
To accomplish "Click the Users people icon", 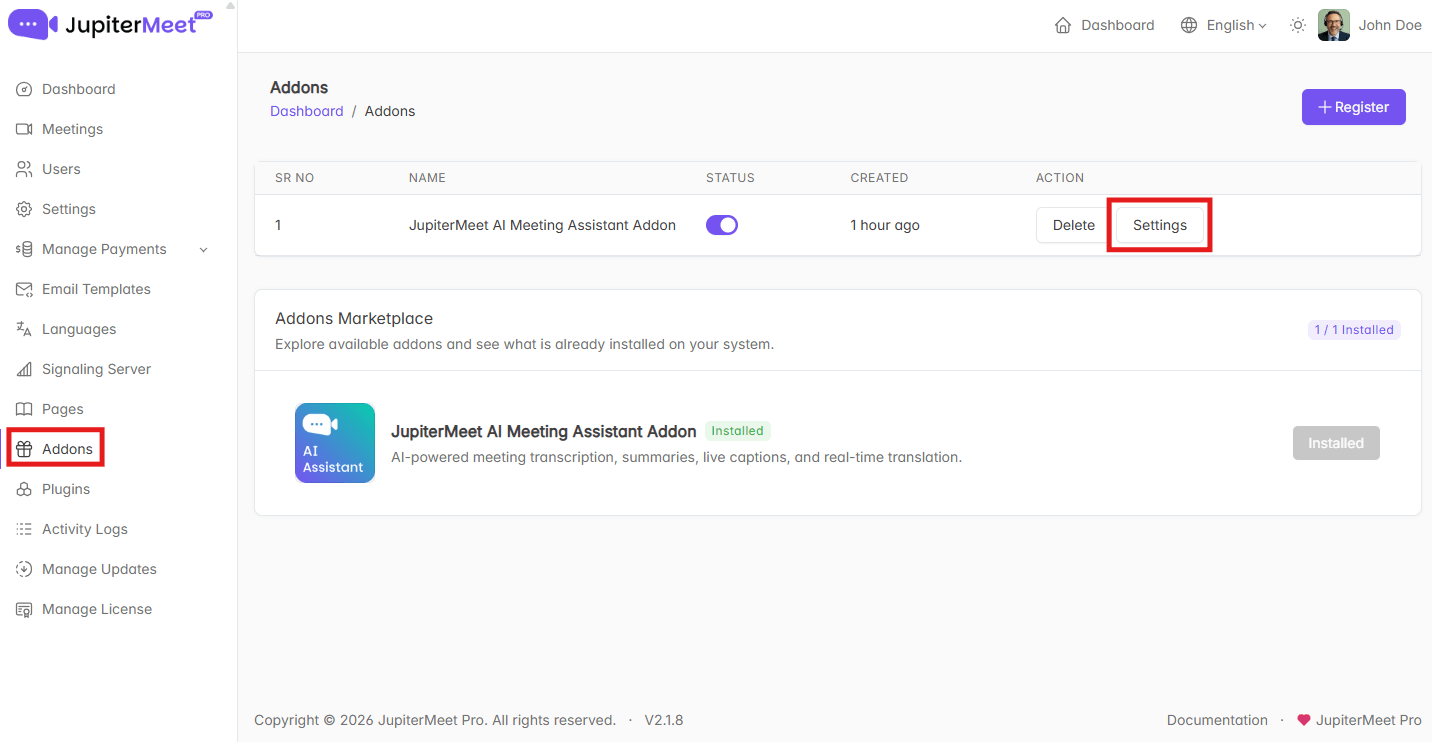I will click(x=24, y=169).
